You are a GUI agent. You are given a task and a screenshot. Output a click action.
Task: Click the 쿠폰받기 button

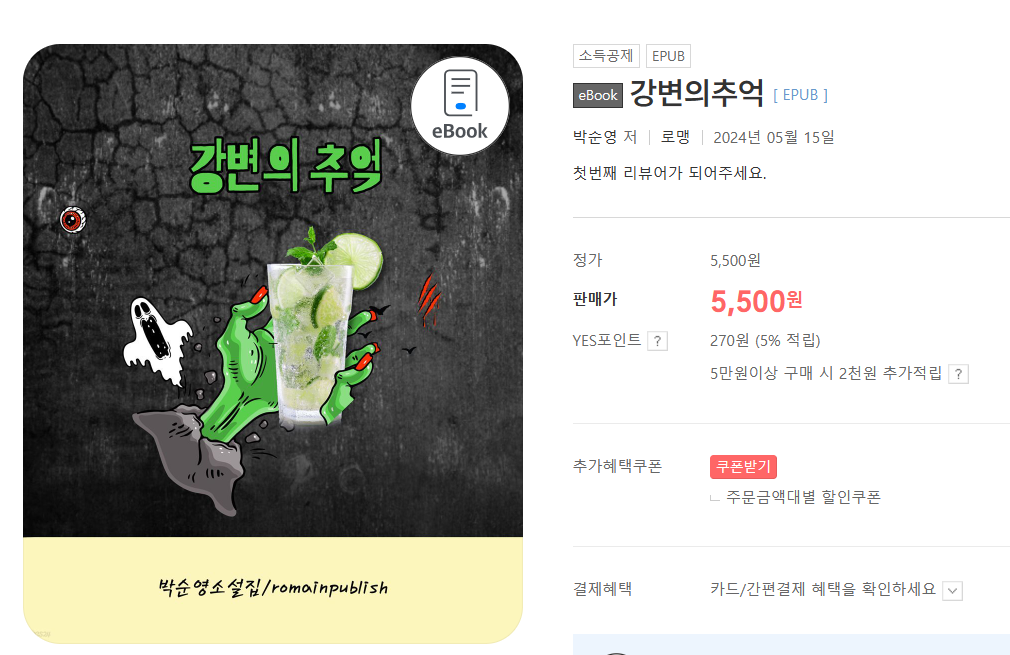(743, 467)
